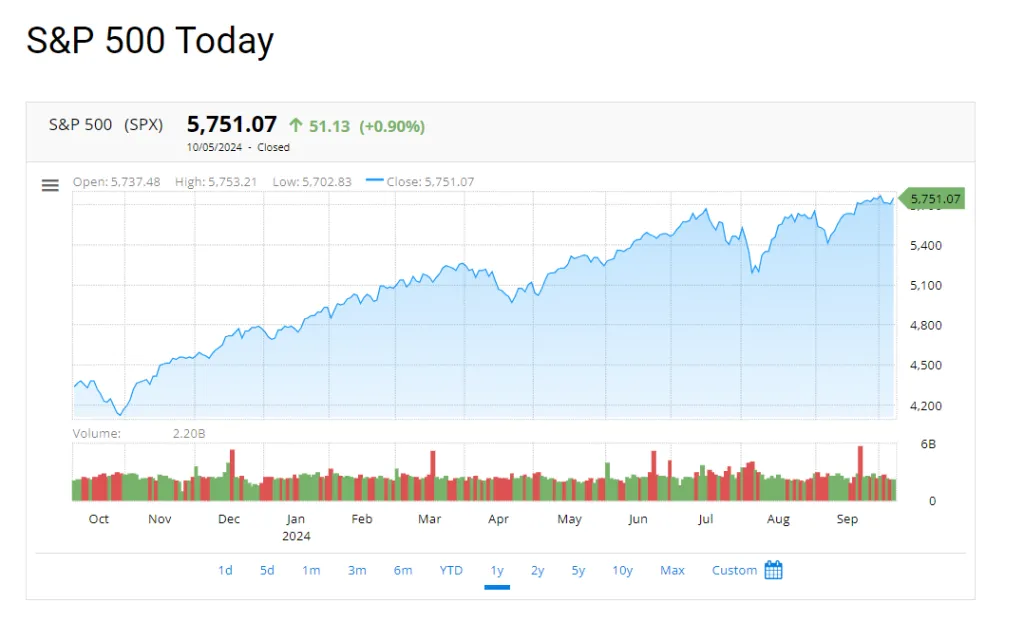Switch chart to 3m range

tap(357, 571)
